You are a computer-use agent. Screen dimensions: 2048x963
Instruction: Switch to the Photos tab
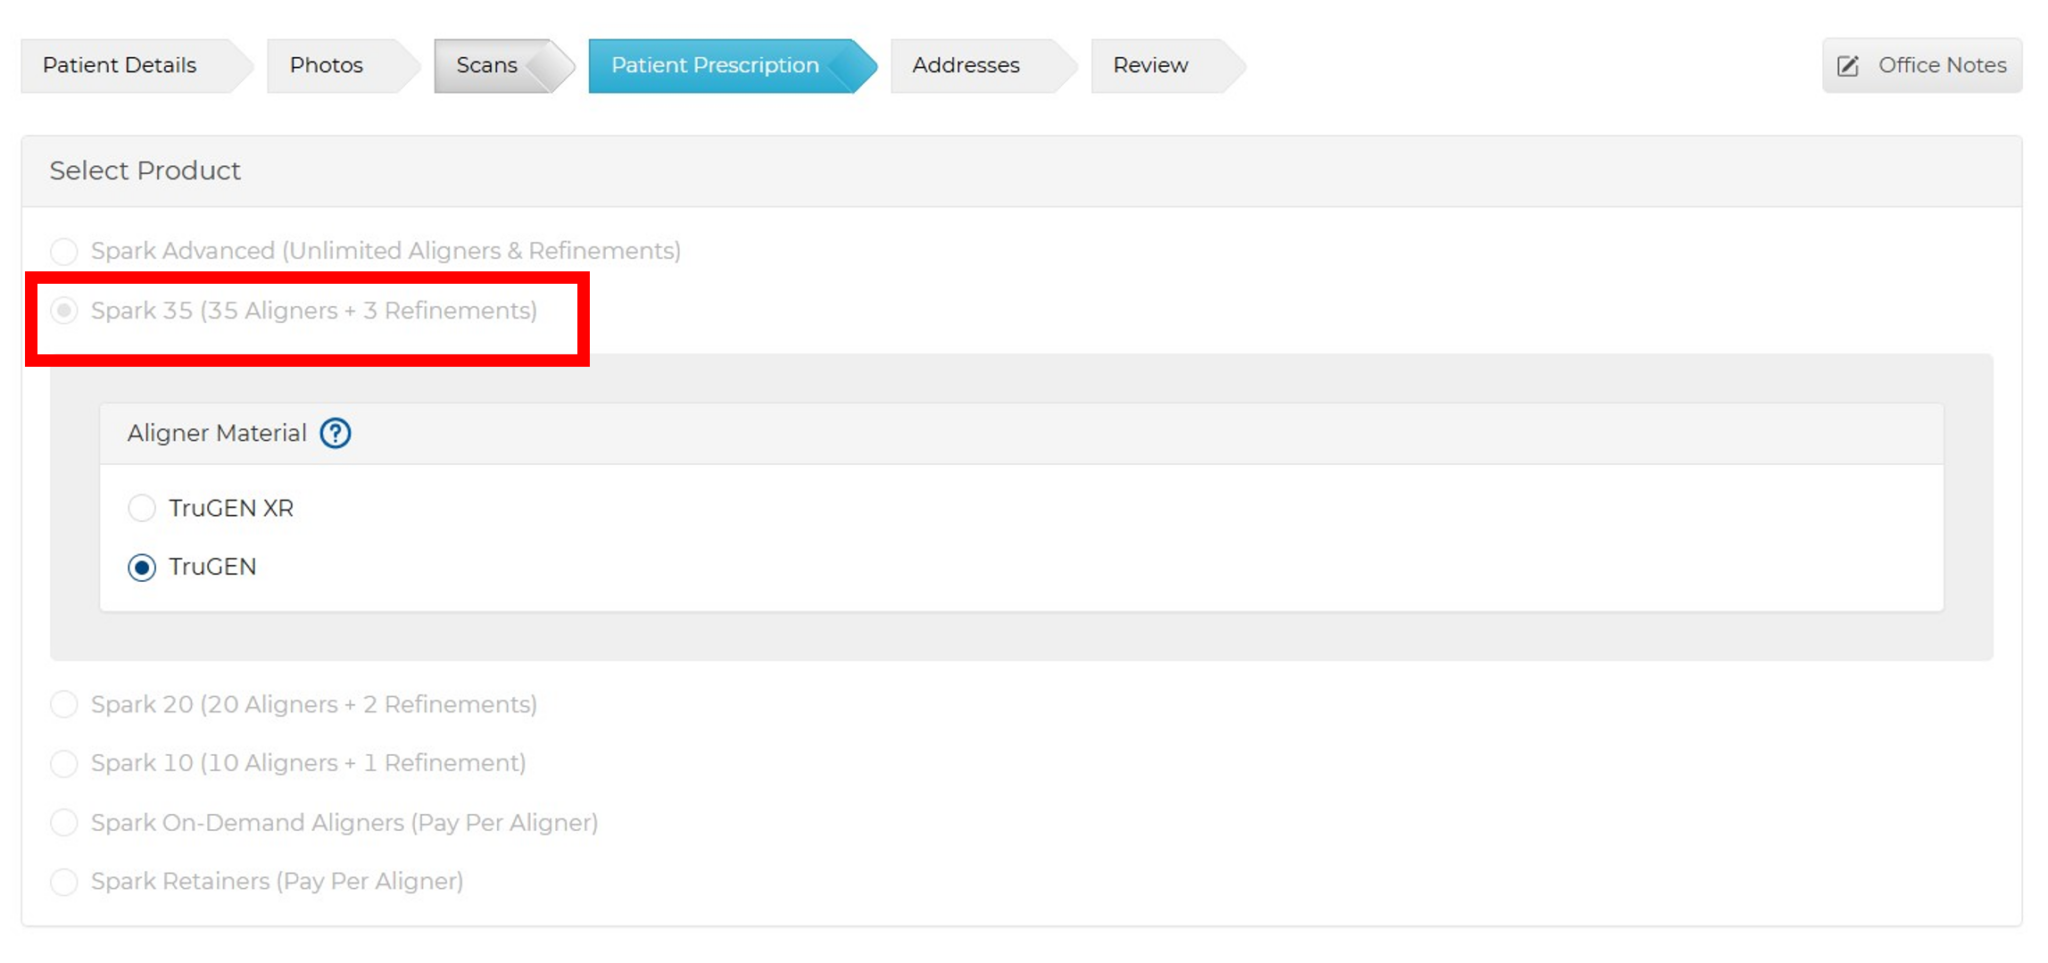point(326,65)
